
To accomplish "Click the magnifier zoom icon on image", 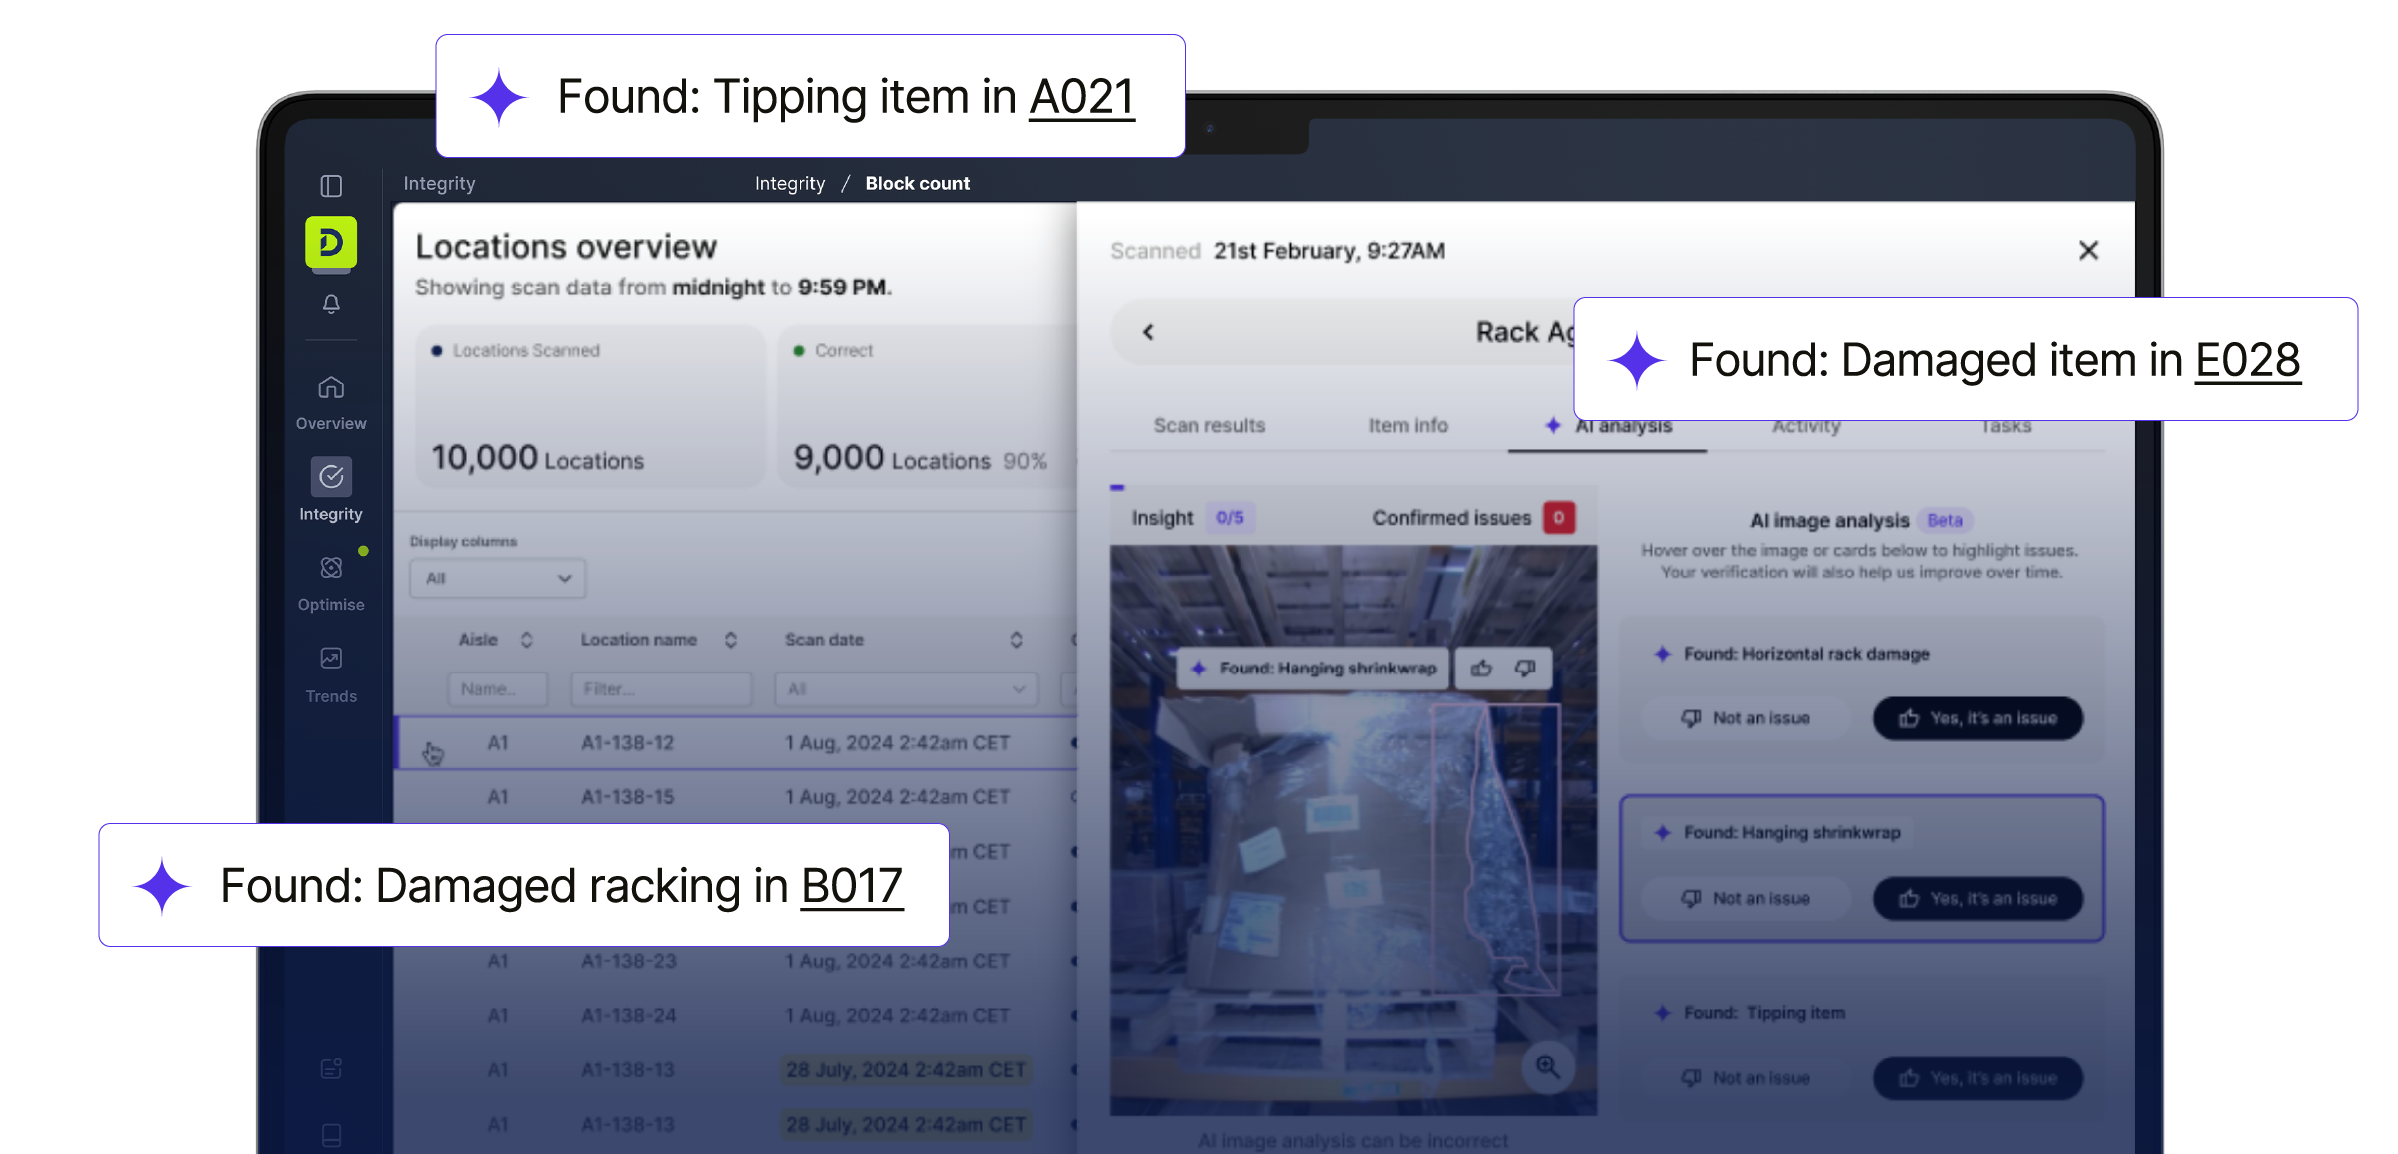I will 1547,1067.
